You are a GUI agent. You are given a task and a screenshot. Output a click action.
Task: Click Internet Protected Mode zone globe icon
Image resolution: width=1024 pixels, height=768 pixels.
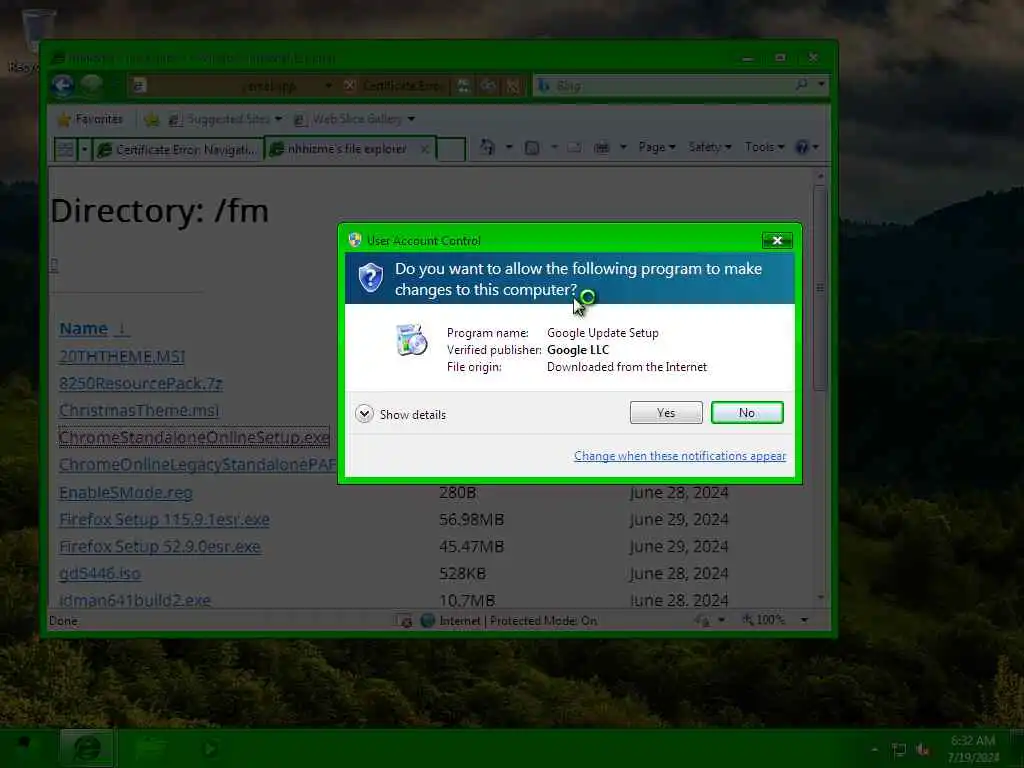(x=428, y=620)
